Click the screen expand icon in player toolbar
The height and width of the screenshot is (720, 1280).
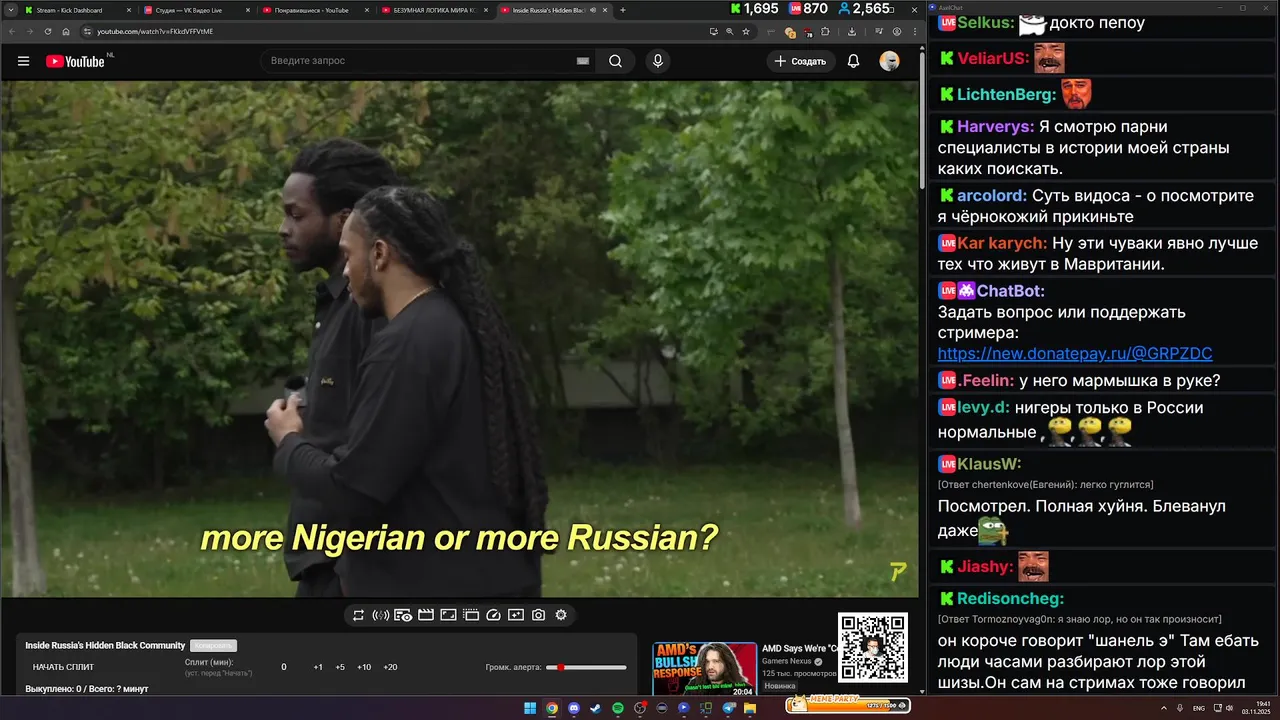pos(448,615)
